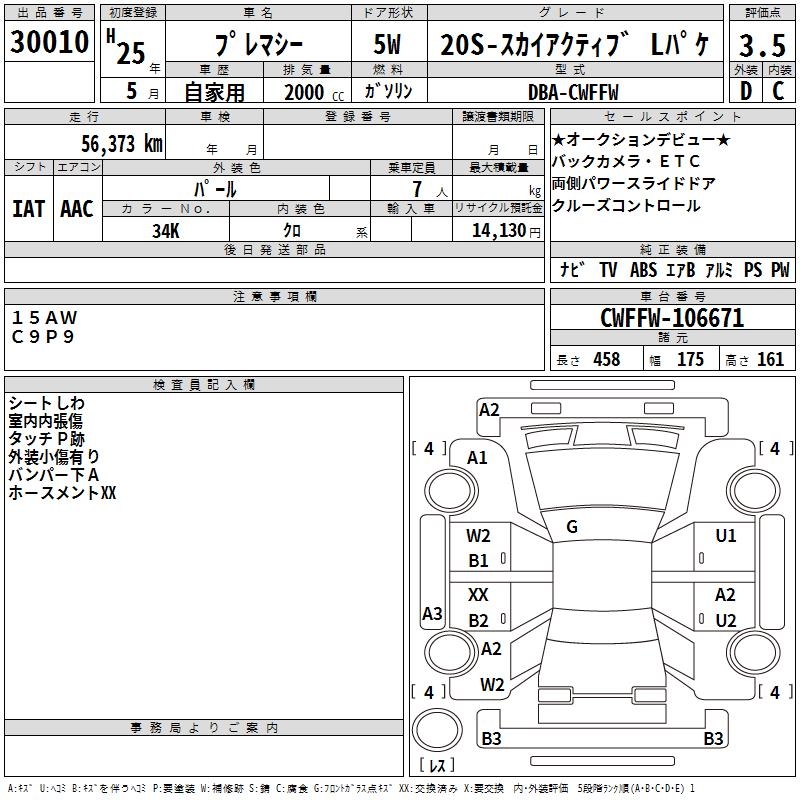
Task: Click the interior color クロ
Action: point(292,231)
